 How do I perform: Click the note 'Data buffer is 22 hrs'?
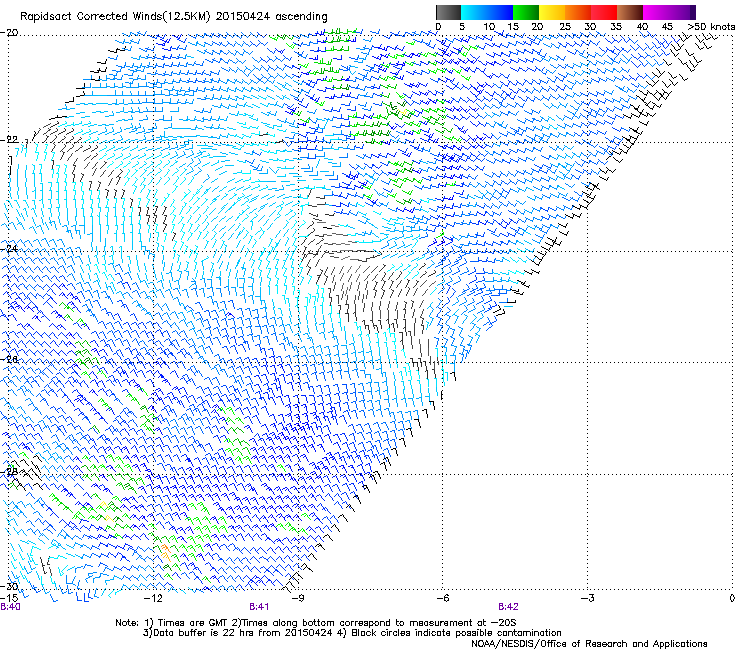click(x=208, y=633)
